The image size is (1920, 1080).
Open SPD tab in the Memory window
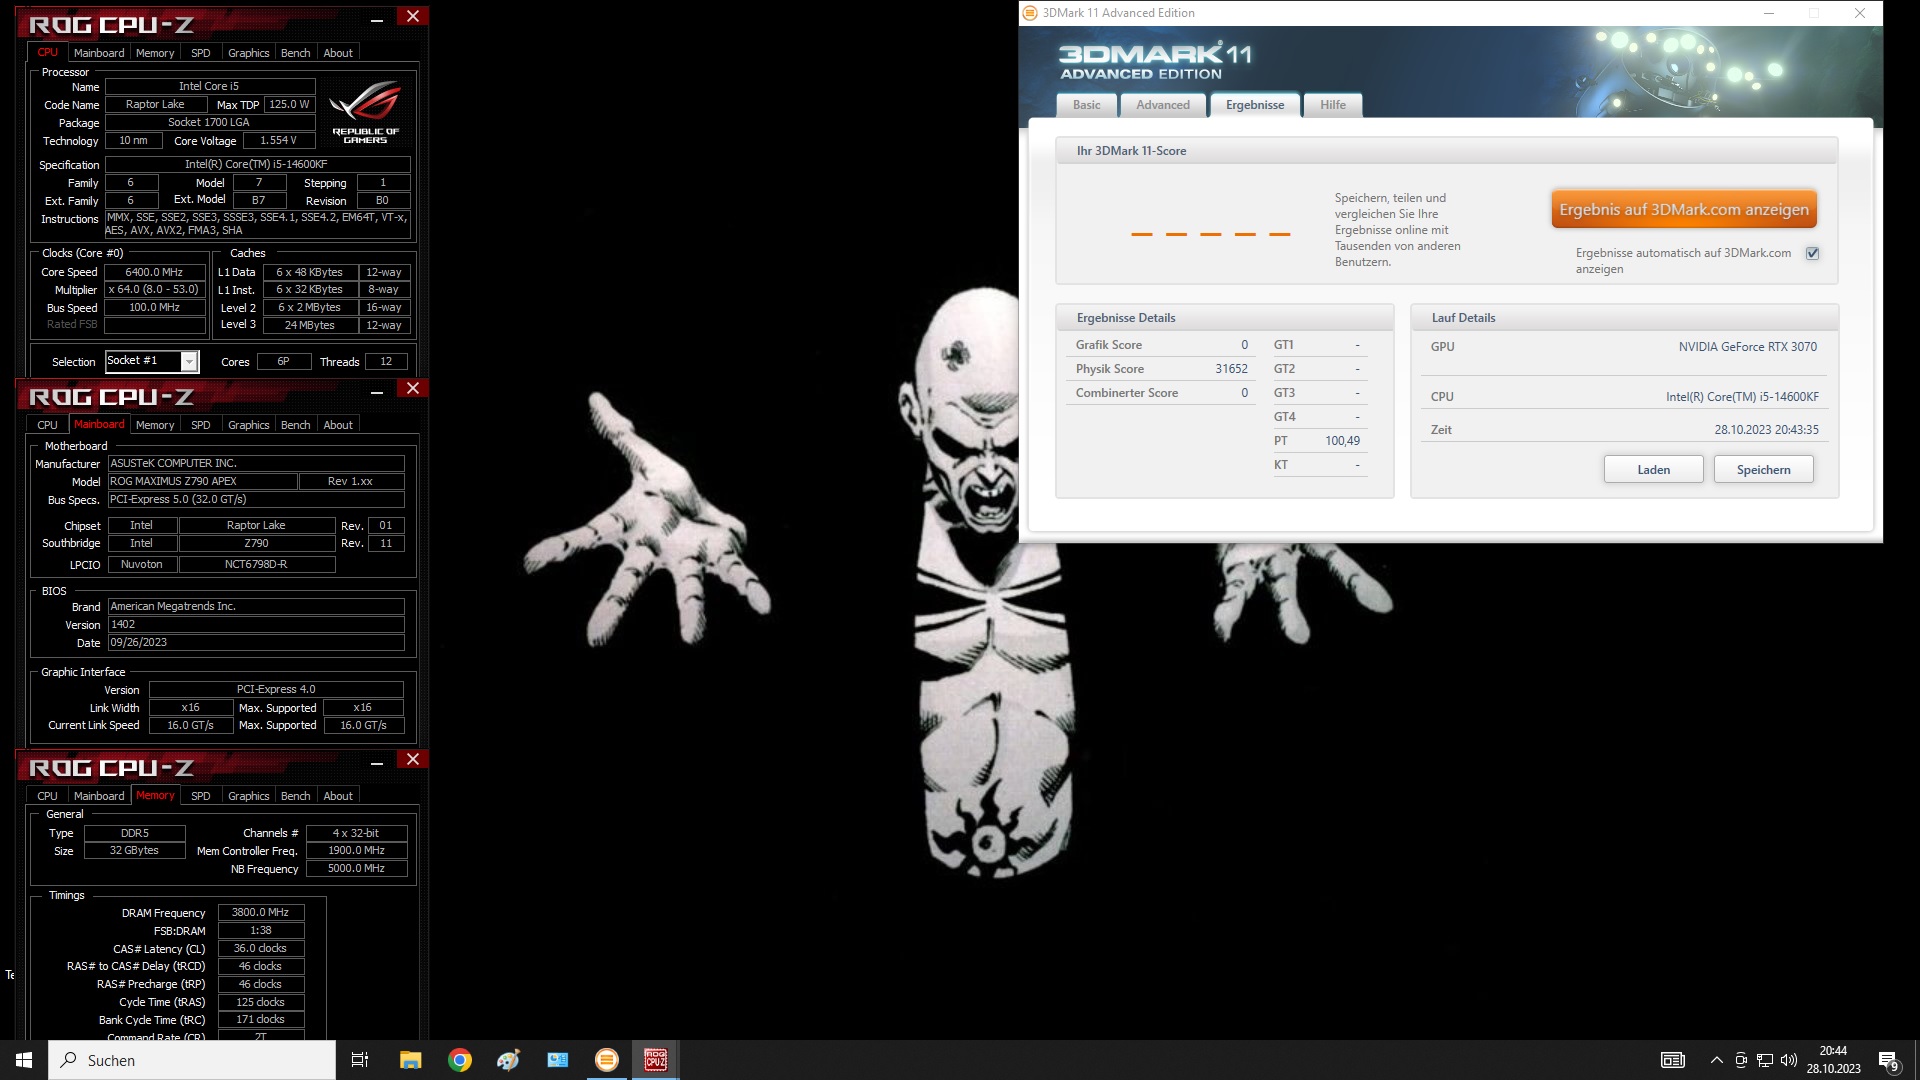coord(201,796)
